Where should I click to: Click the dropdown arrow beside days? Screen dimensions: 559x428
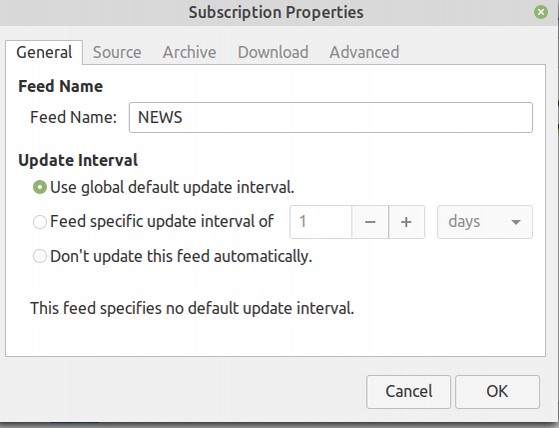click(x=516, y=222)
